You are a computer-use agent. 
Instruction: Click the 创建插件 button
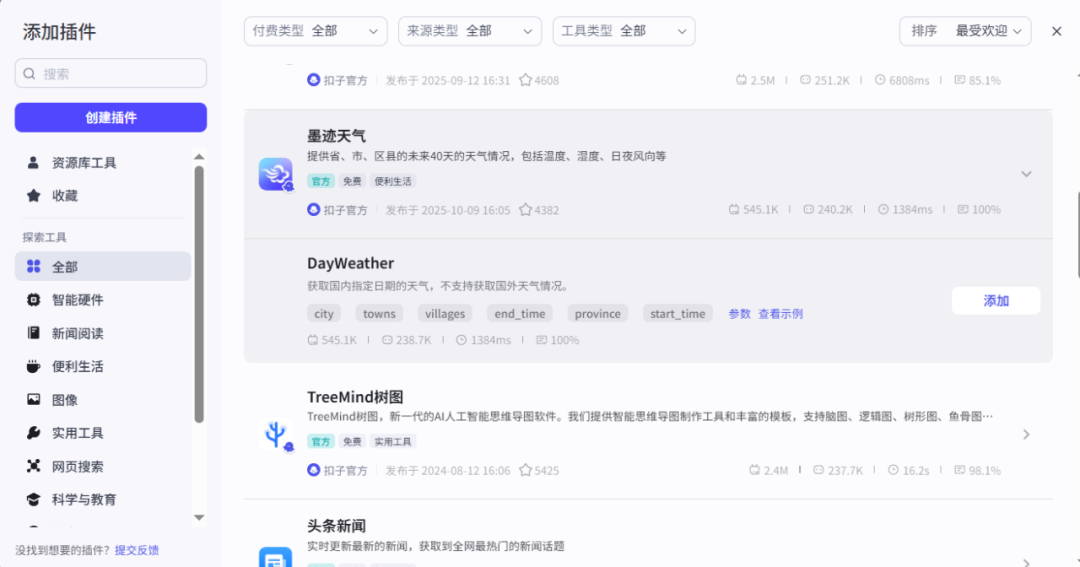point(110,117)
